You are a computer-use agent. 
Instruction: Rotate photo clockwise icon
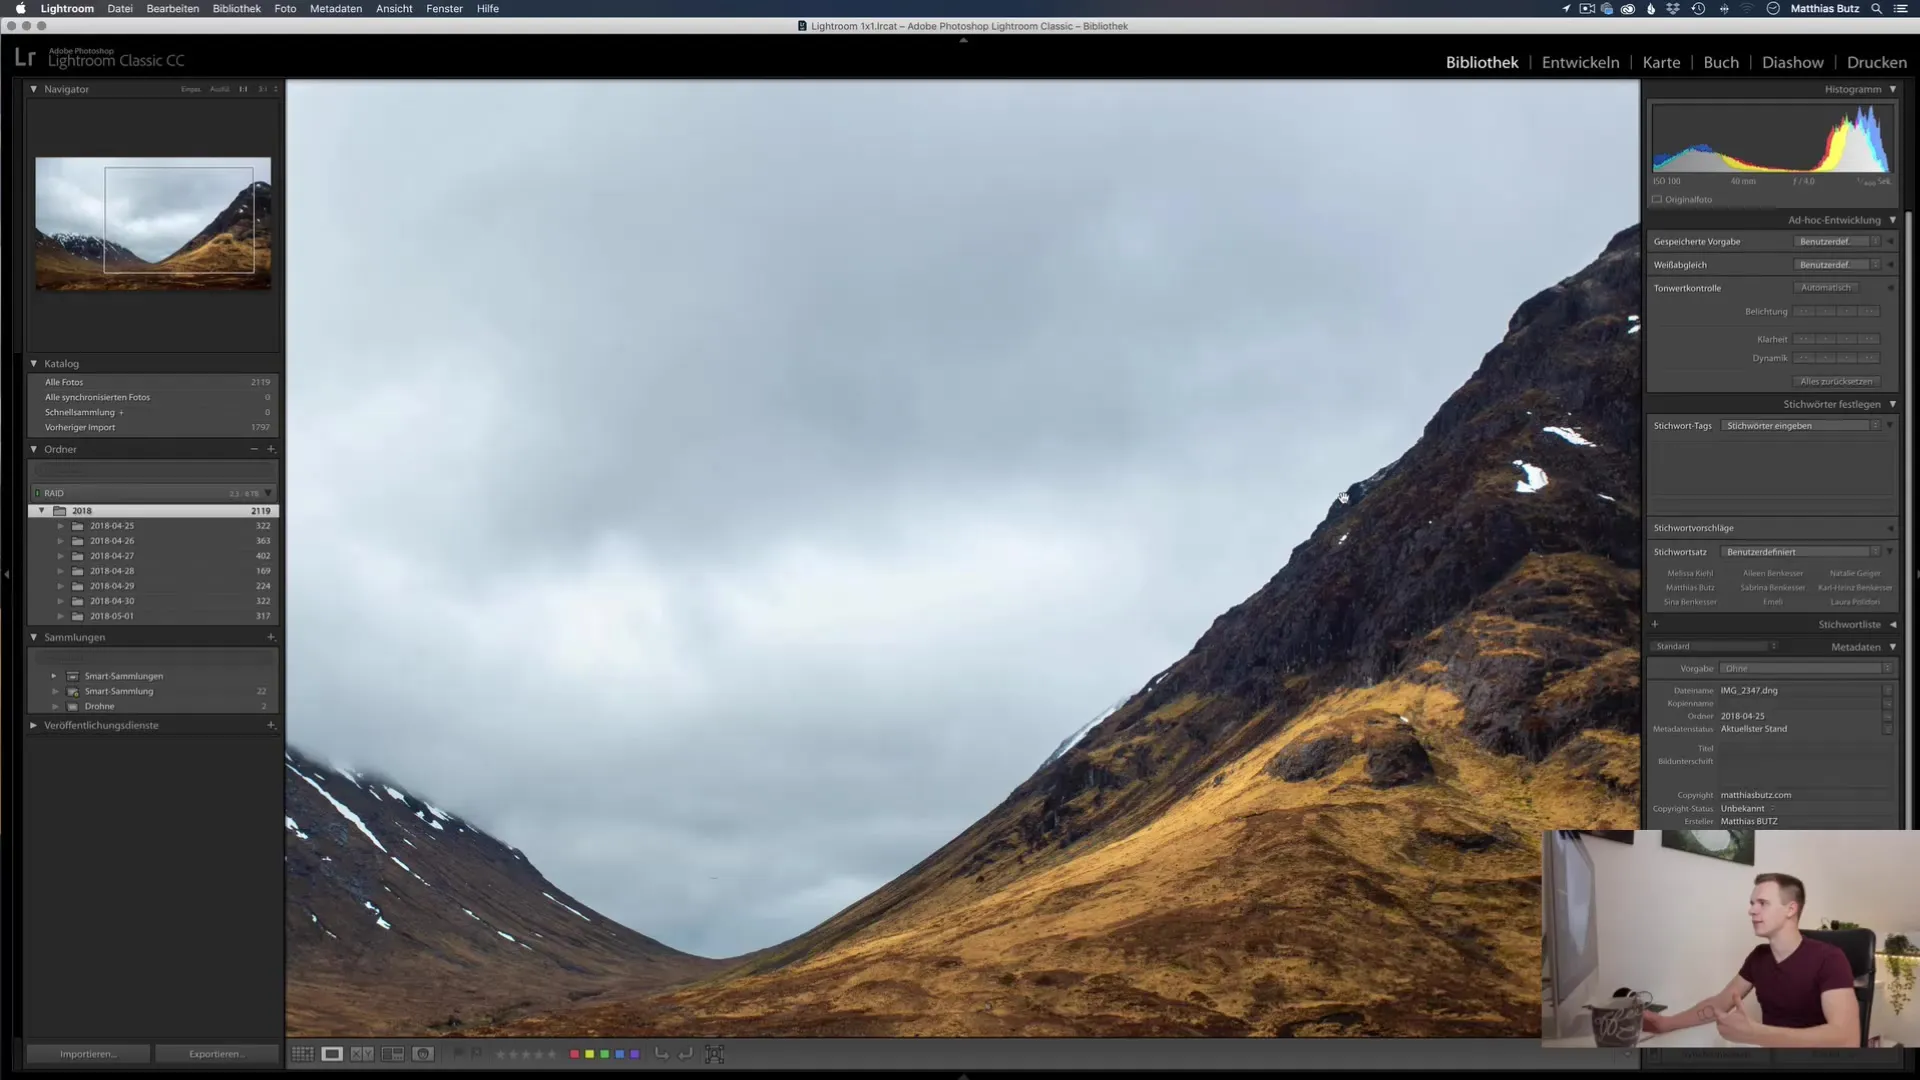[x=685, y=1054]
